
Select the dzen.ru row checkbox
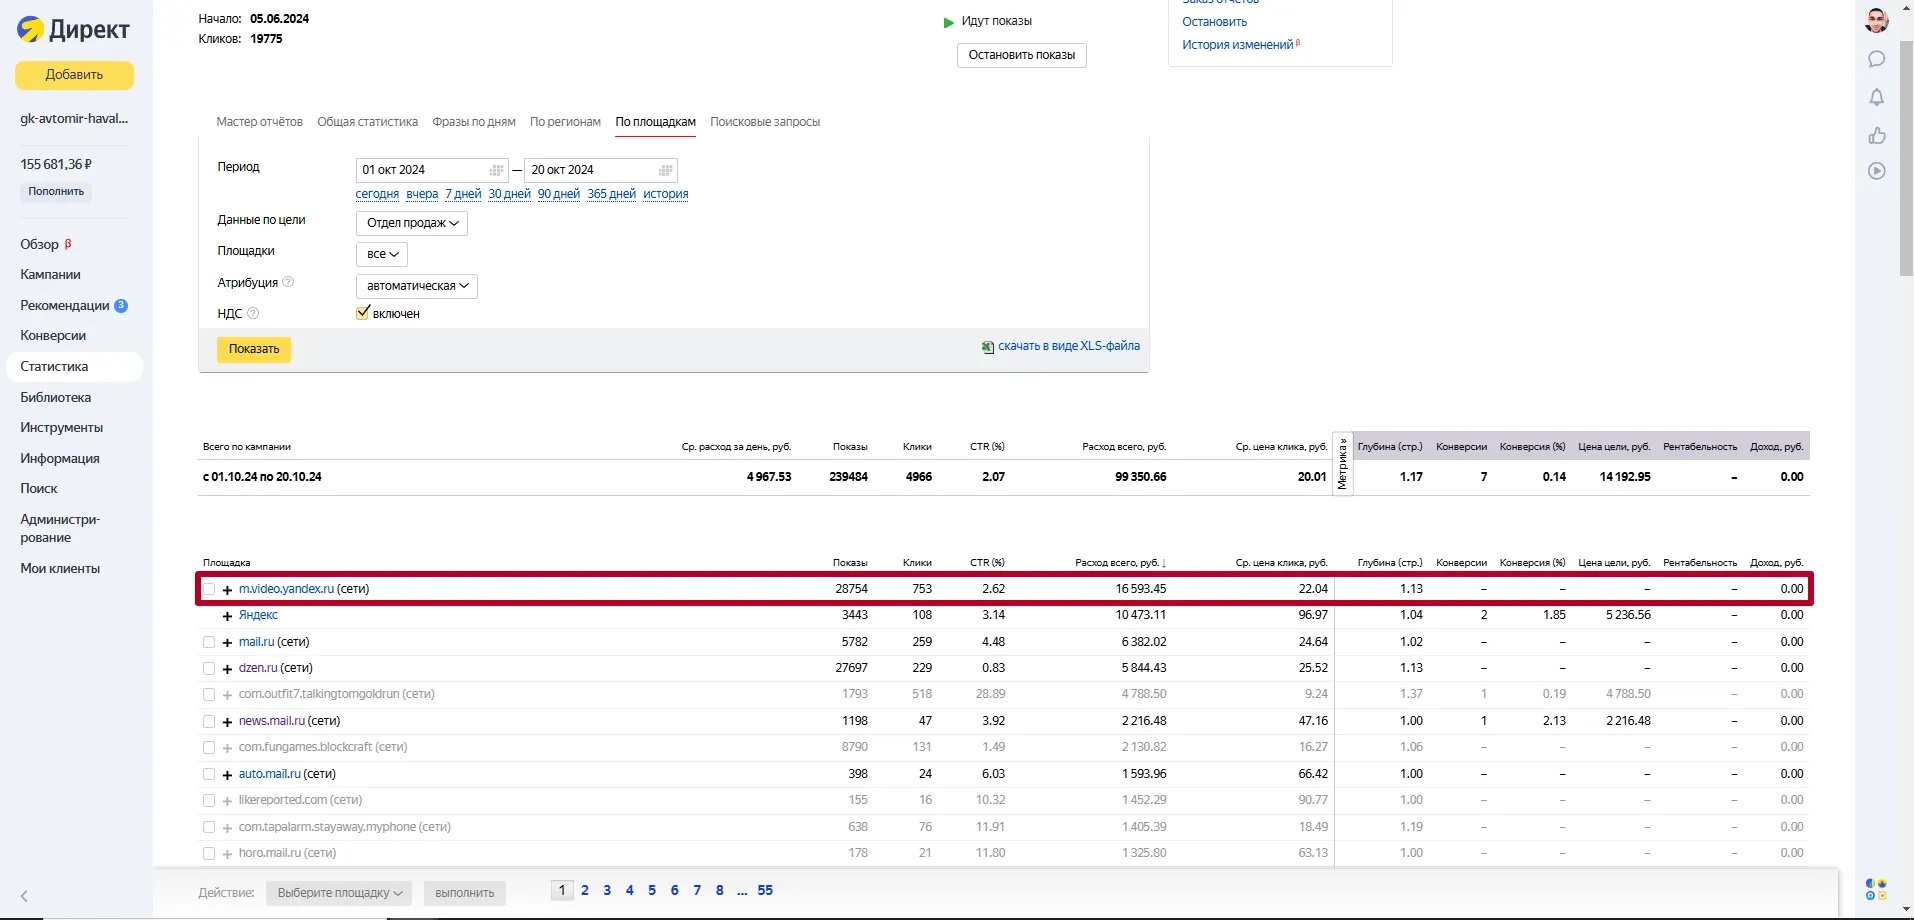[x=209, y=668]
